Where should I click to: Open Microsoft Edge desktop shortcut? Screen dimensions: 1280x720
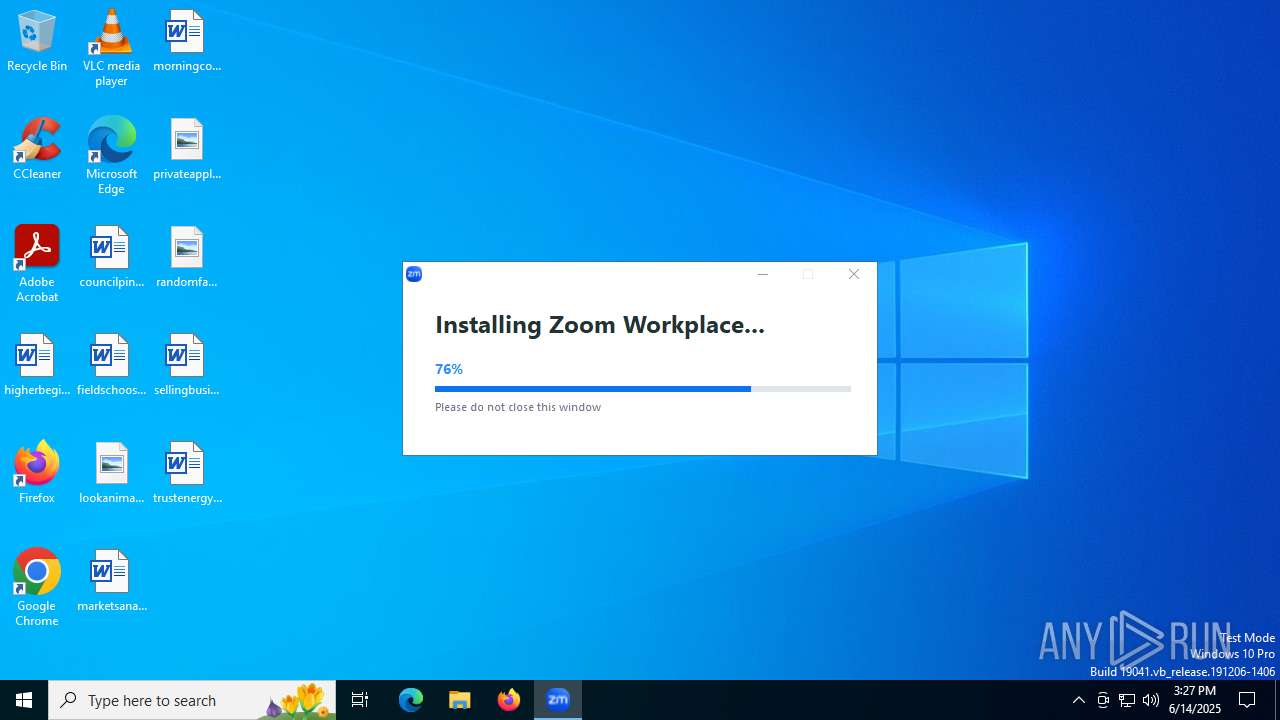point(111,156)
